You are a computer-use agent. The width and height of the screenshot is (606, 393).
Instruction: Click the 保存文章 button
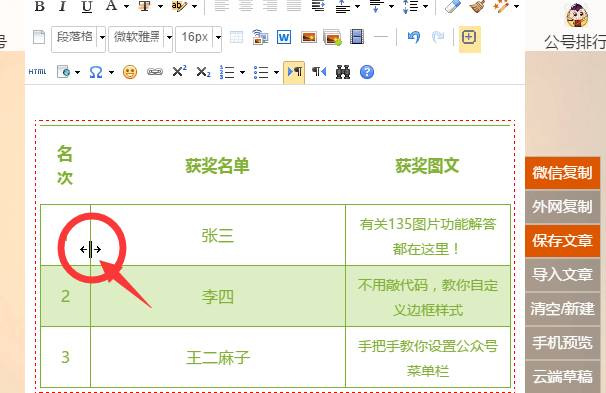click(x=562, y=241)
